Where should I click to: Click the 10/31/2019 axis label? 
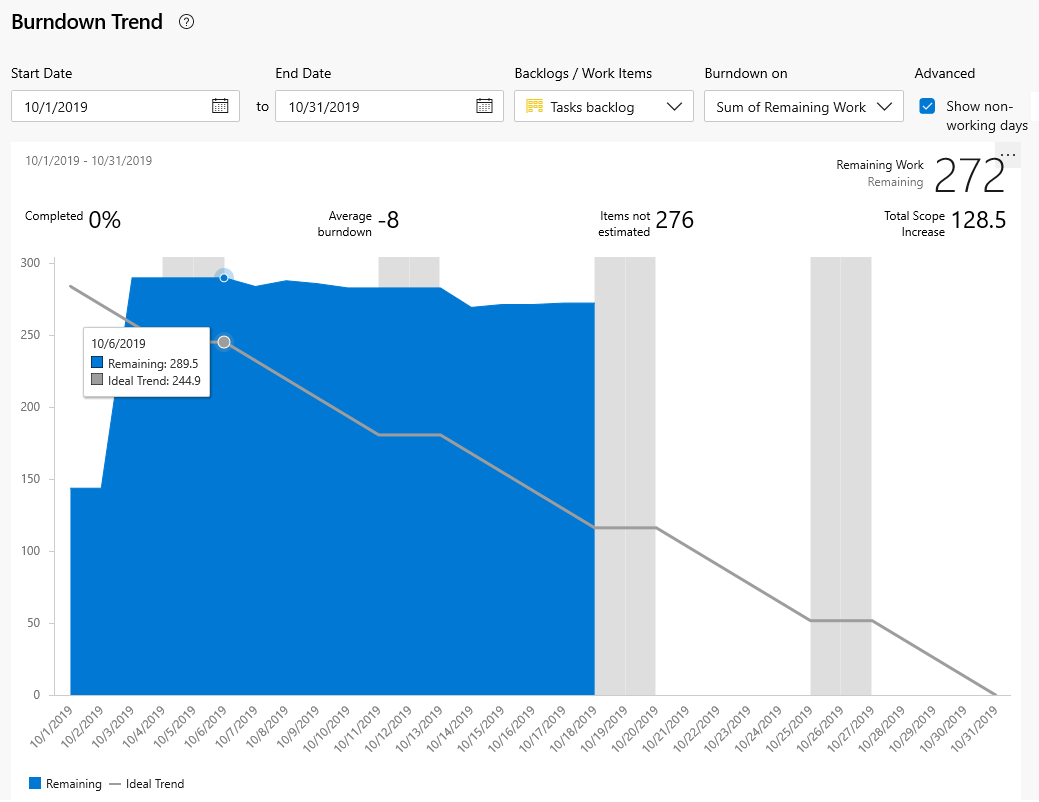pos(975,728)
